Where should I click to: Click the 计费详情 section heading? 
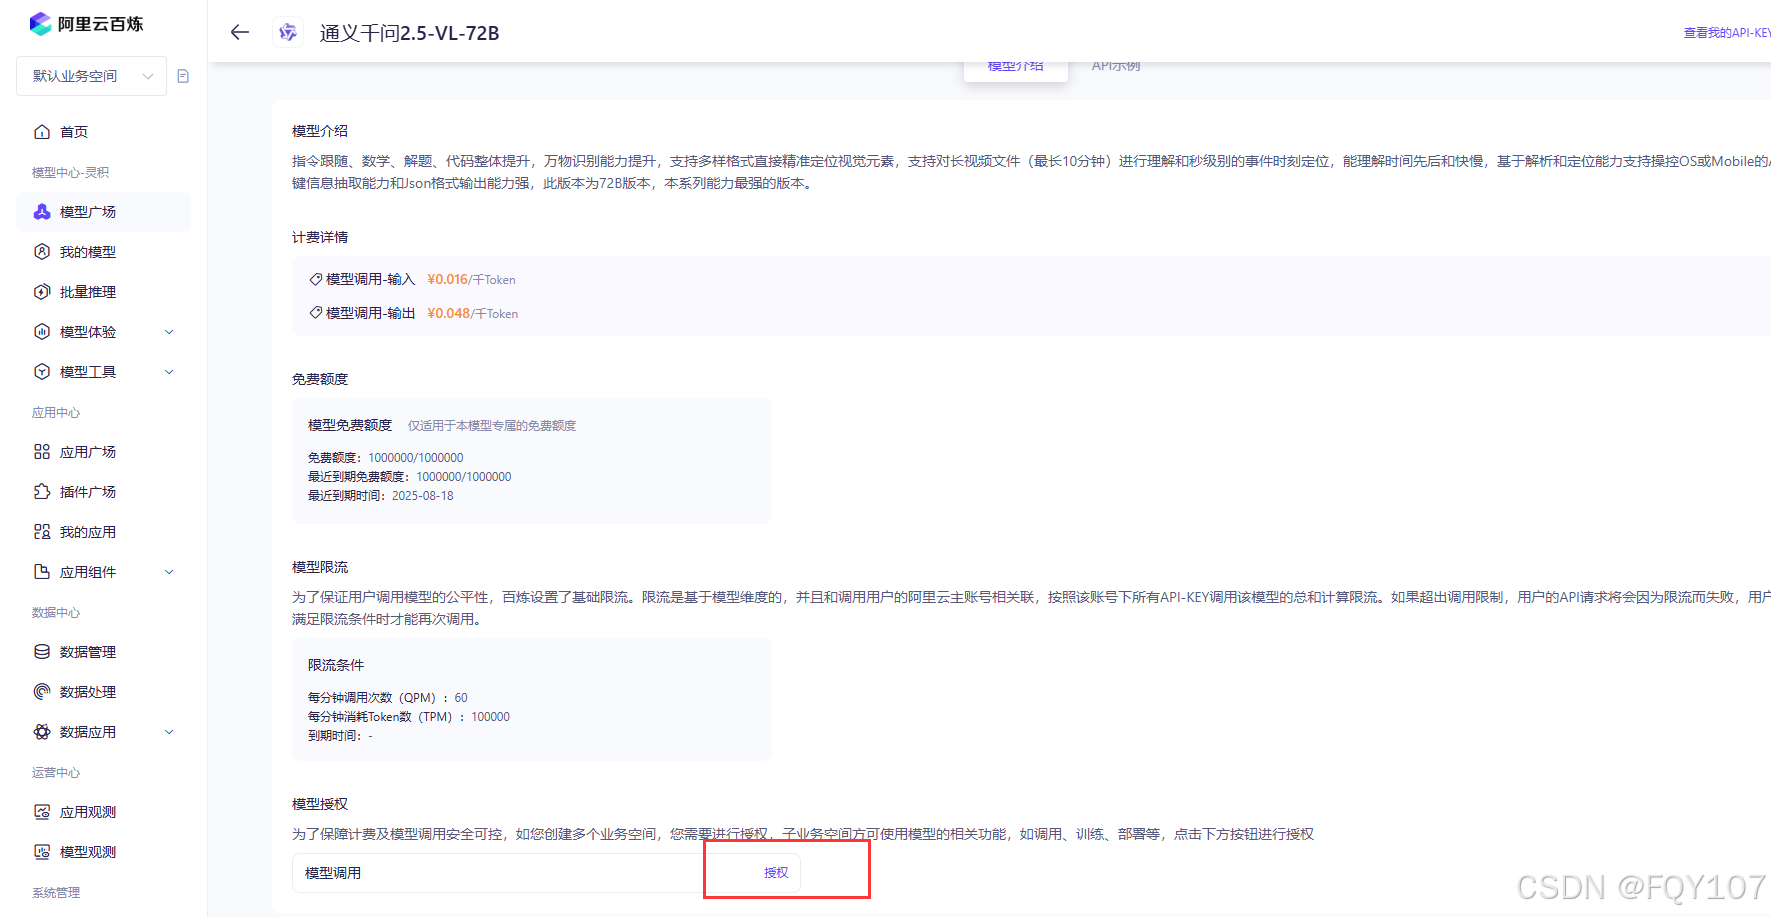point(320,237)
